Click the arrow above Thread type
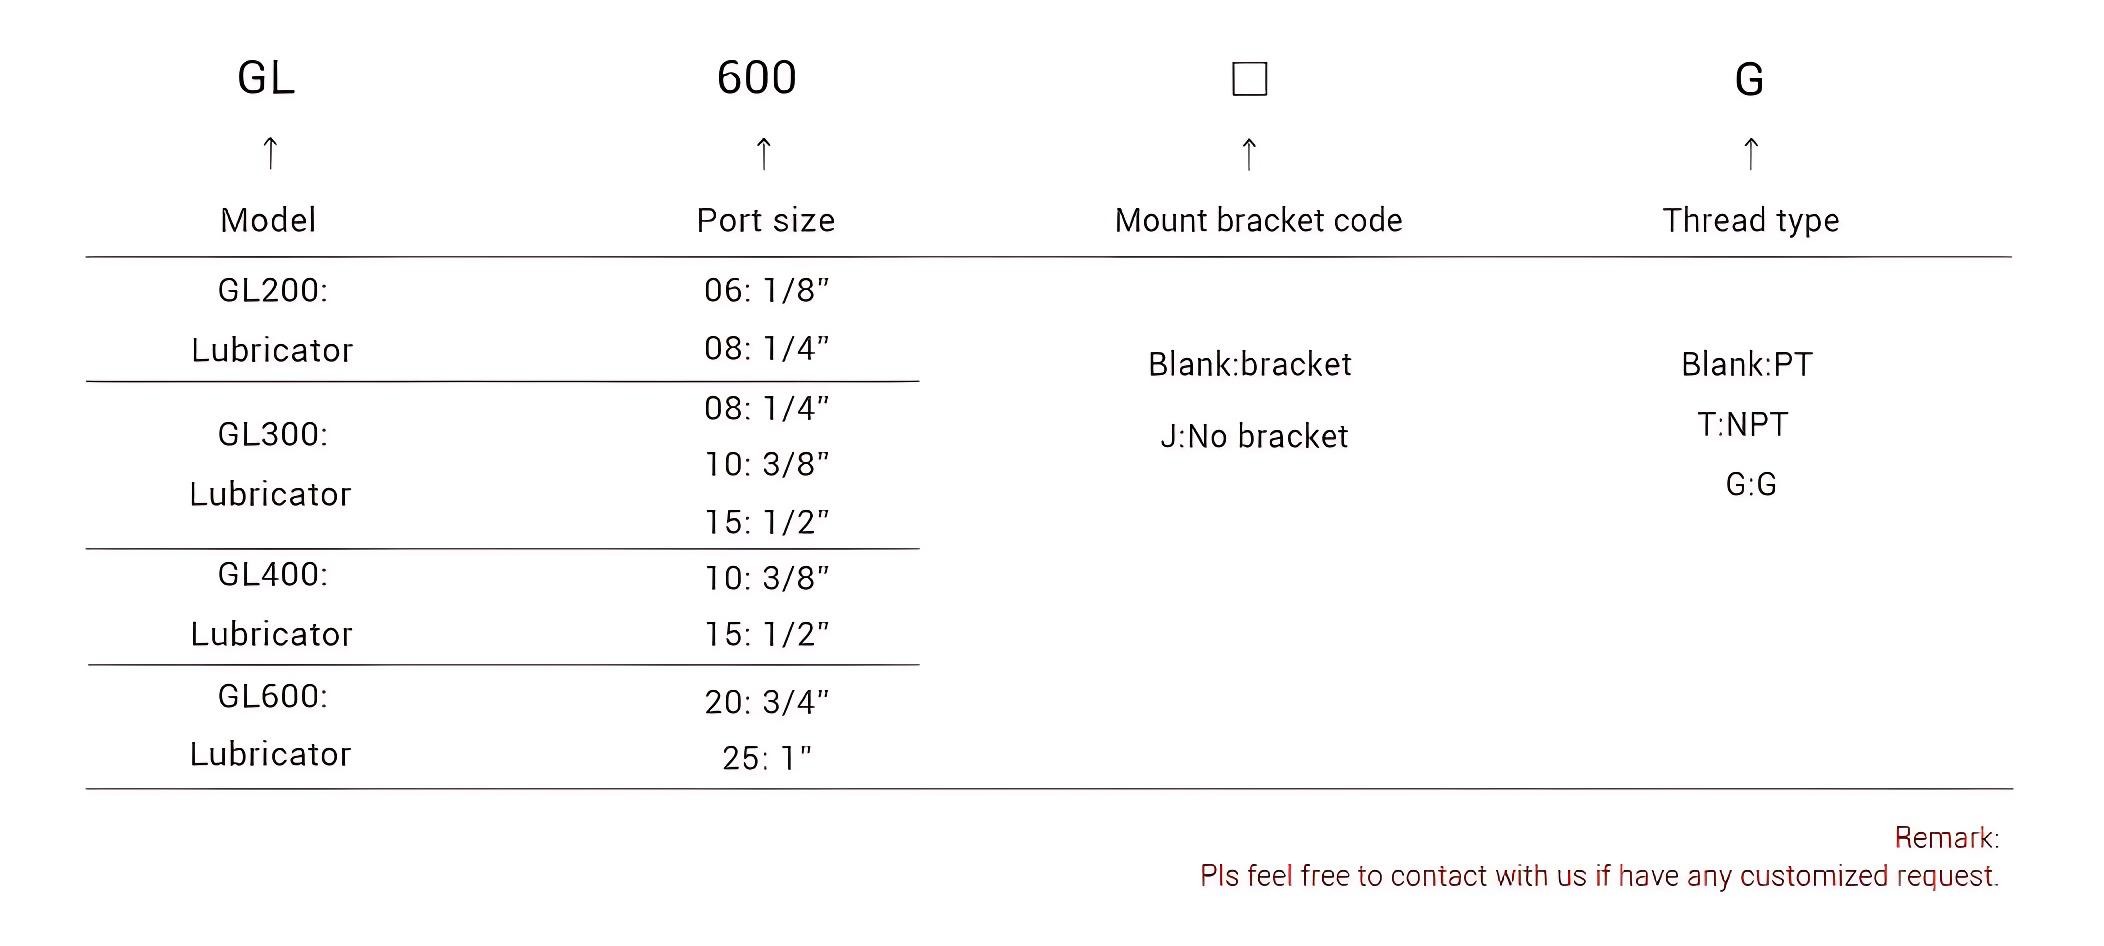This screenshot has width=2104, height=946. tap(1750, 153)
